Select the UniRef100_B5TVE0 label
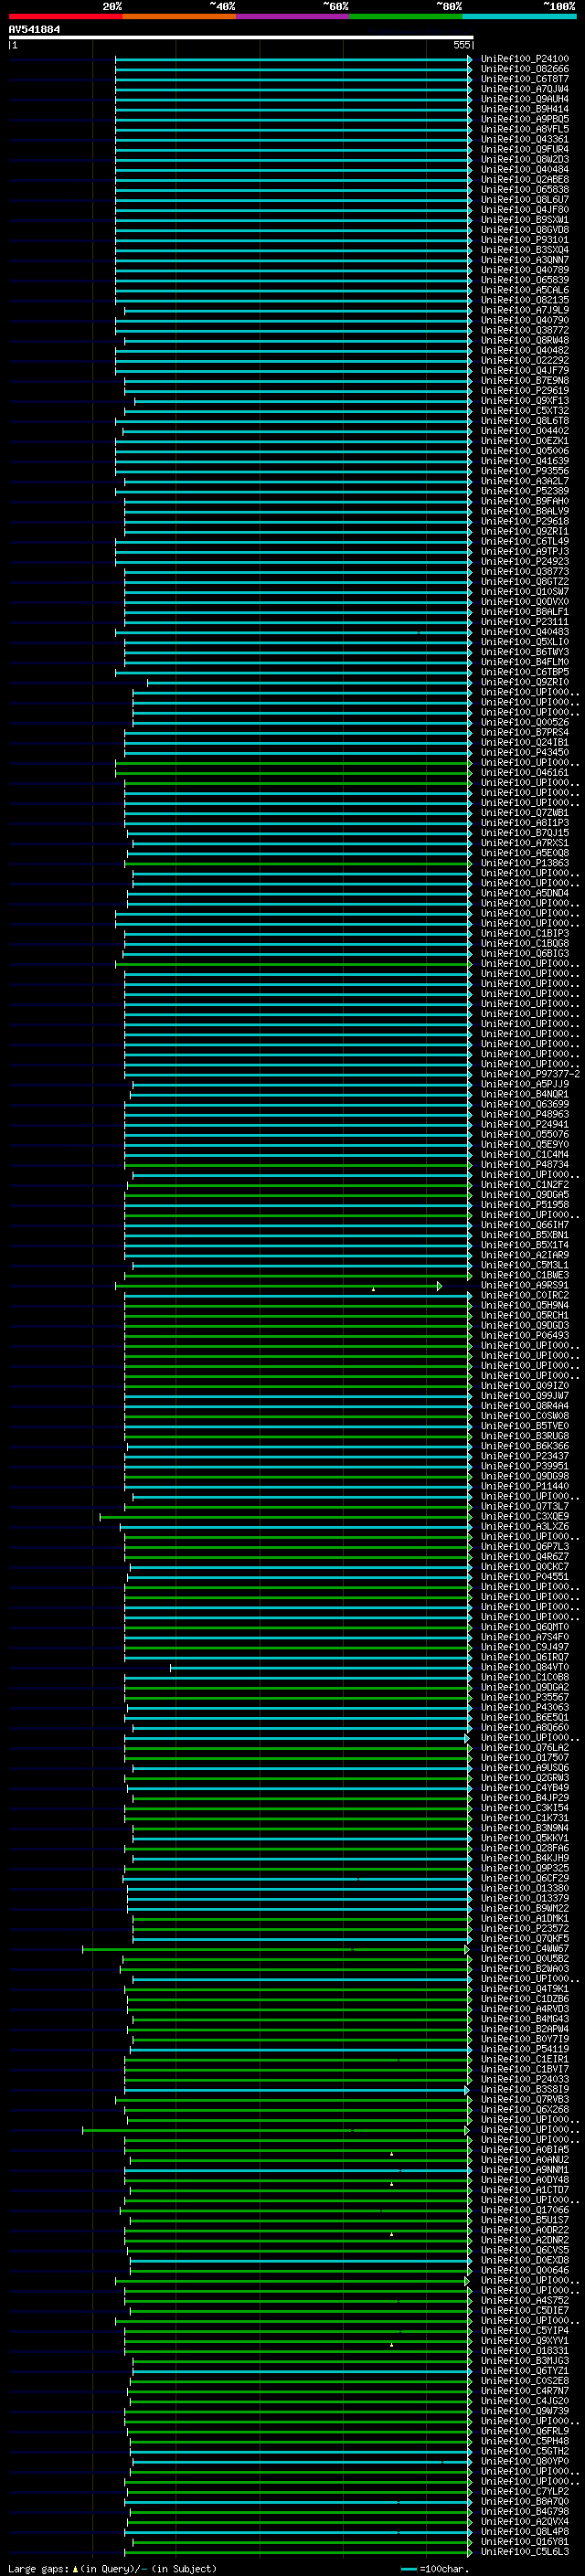The height and width of the screenshot is (2576, 585). [525, 1426]
